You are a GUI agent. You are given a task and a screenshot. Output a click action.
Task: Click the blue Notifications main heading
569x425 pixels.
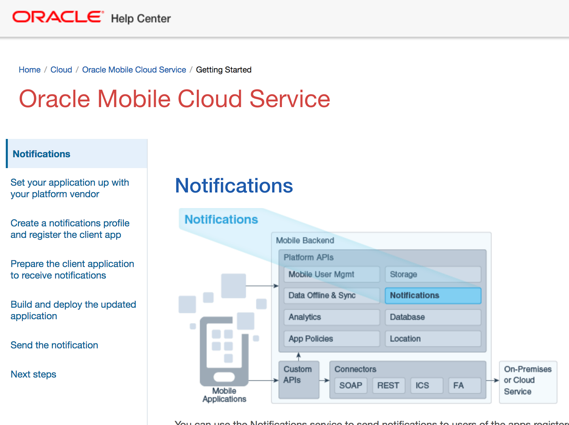coord(234,185)
